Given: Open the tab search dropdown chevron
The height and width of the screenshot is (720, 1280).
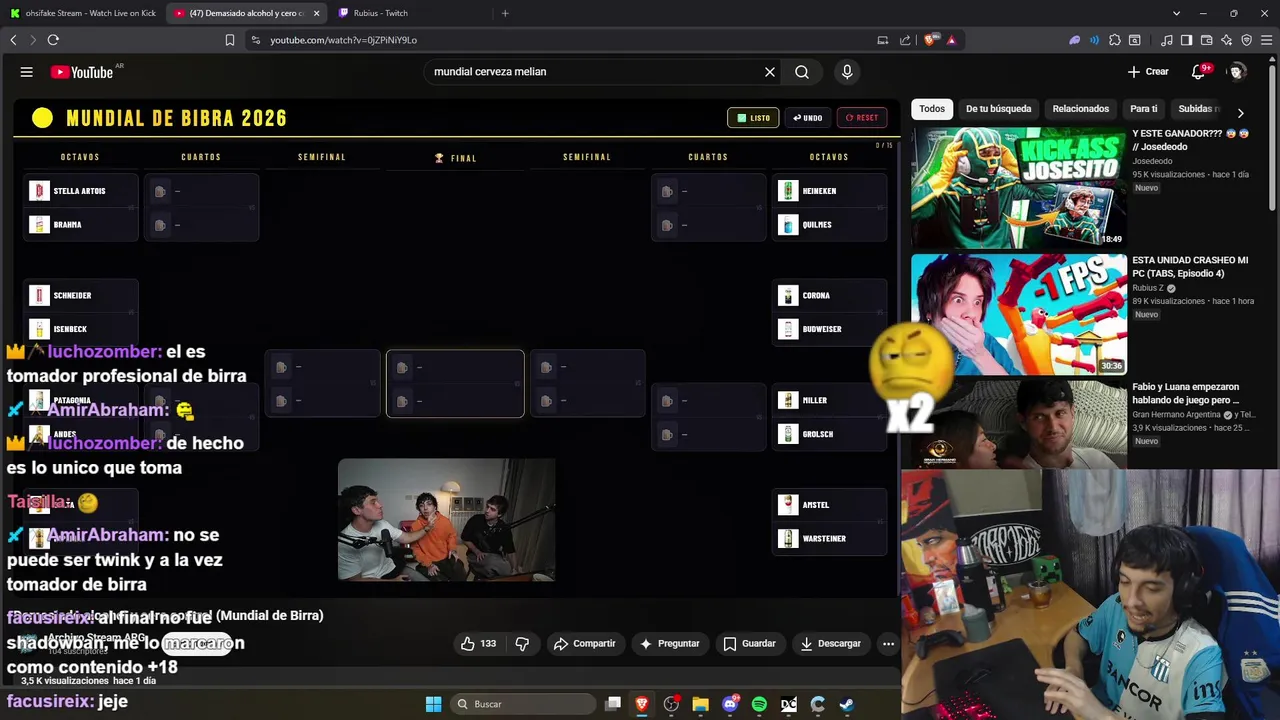Looking at the screenshot, I should pos(1177,13).
